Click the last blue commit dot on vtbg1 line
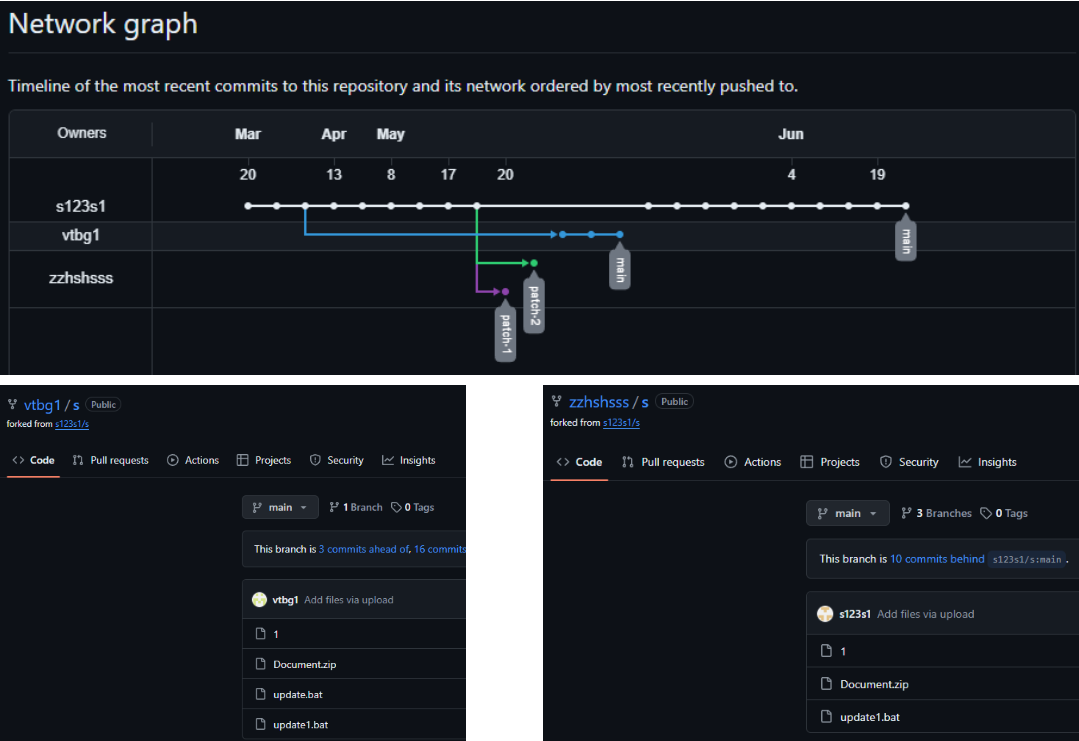 [620, 235]
